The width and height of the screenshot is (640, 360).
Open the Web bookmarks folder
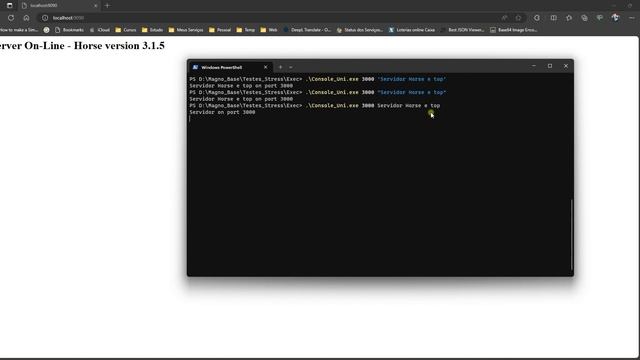(x=269, y=30)
